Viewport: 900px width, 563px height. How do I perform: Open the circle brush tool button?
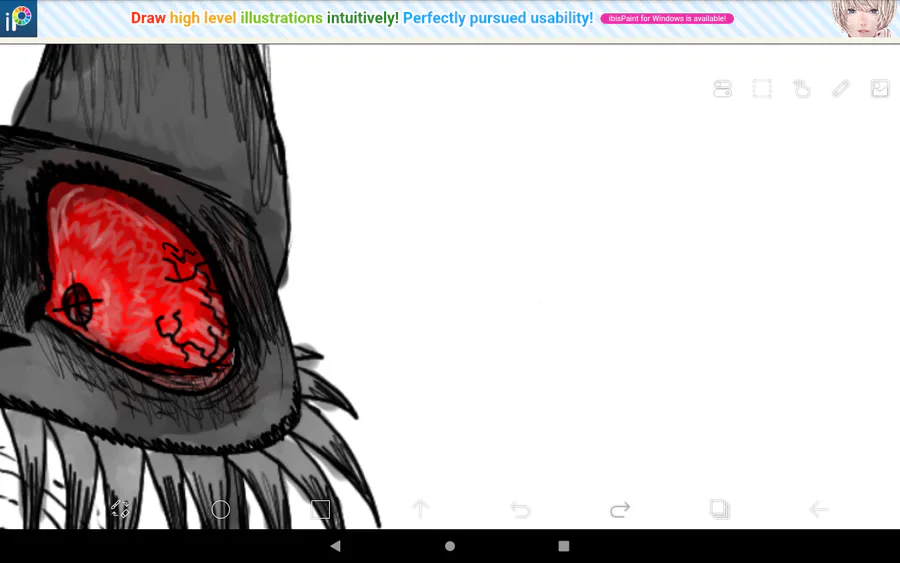pyautogui.click(x=220, y=509)
